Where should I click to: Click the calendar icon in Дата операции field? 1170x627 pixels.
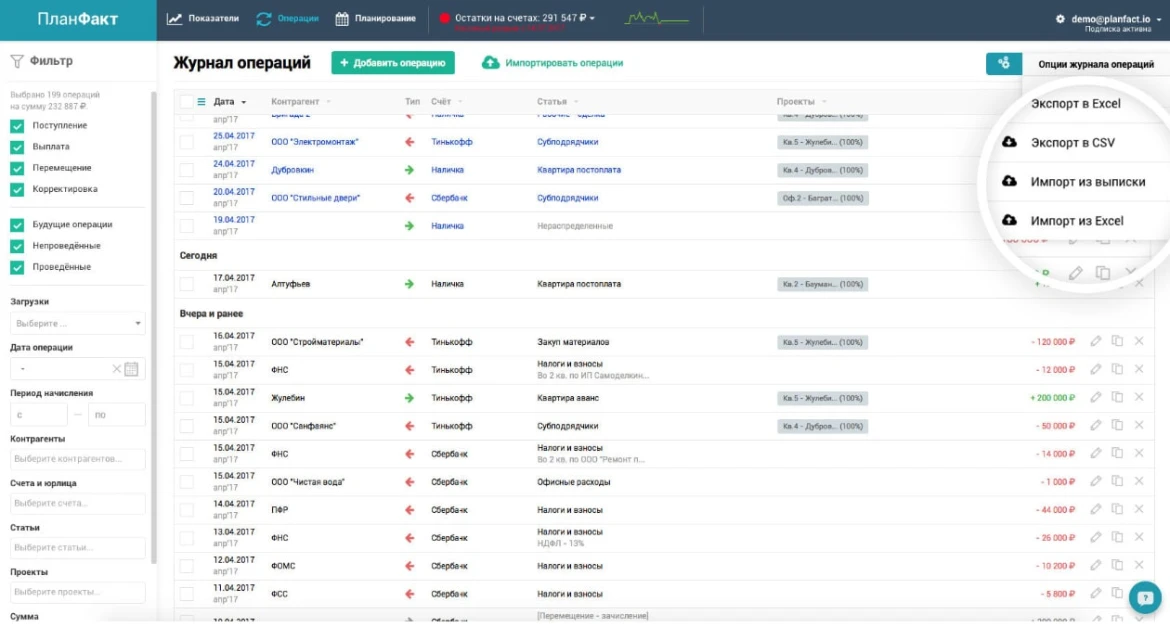tap(131, 369)
